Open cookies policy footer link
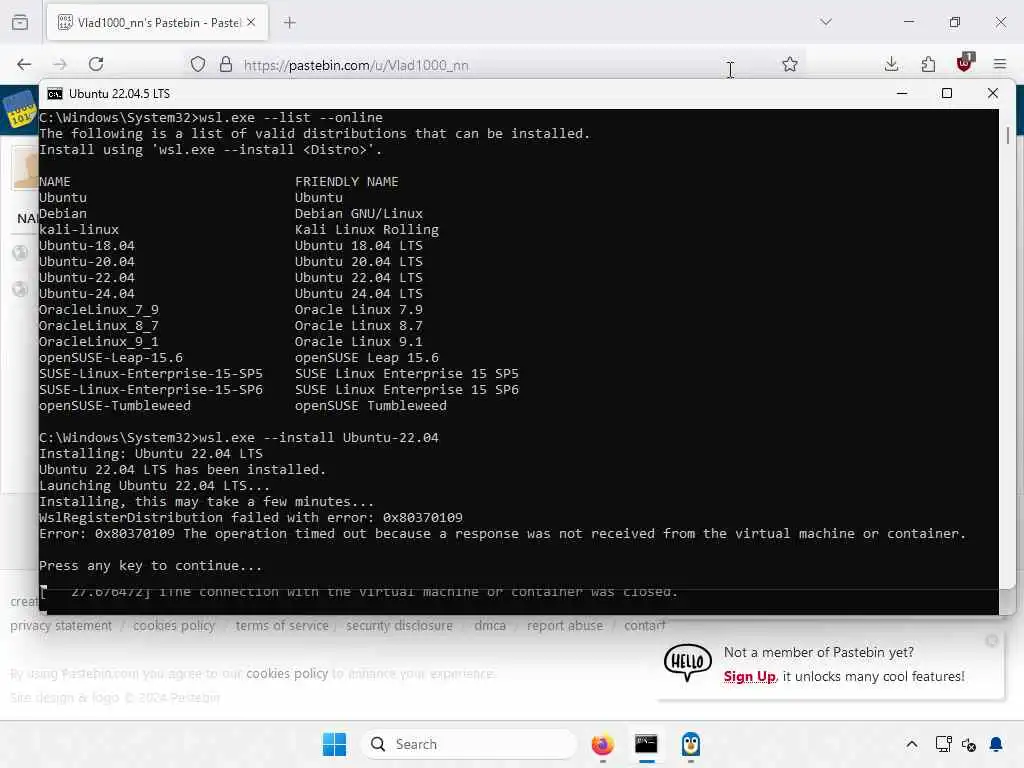This screenshot has height=768, width=1024. [x=174, y=626]
